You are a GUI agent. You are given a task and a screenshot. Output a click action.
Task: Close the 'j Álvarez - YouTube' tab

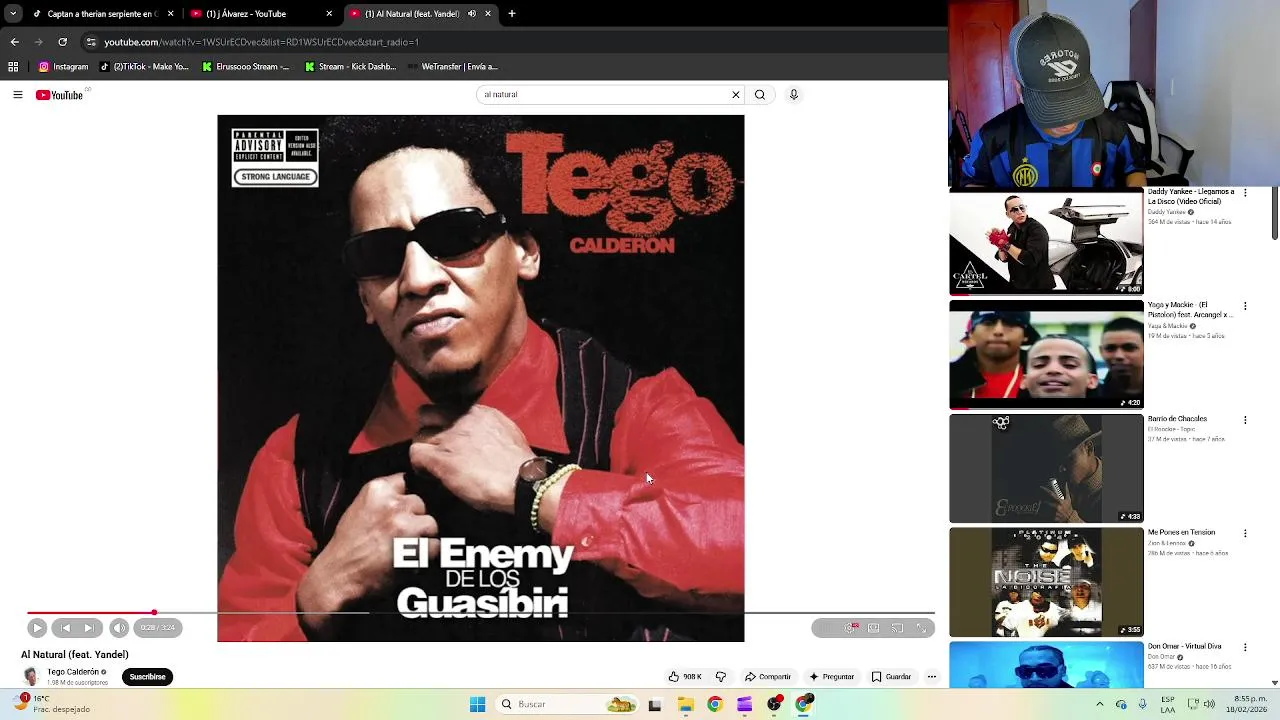tap(329, 14)
